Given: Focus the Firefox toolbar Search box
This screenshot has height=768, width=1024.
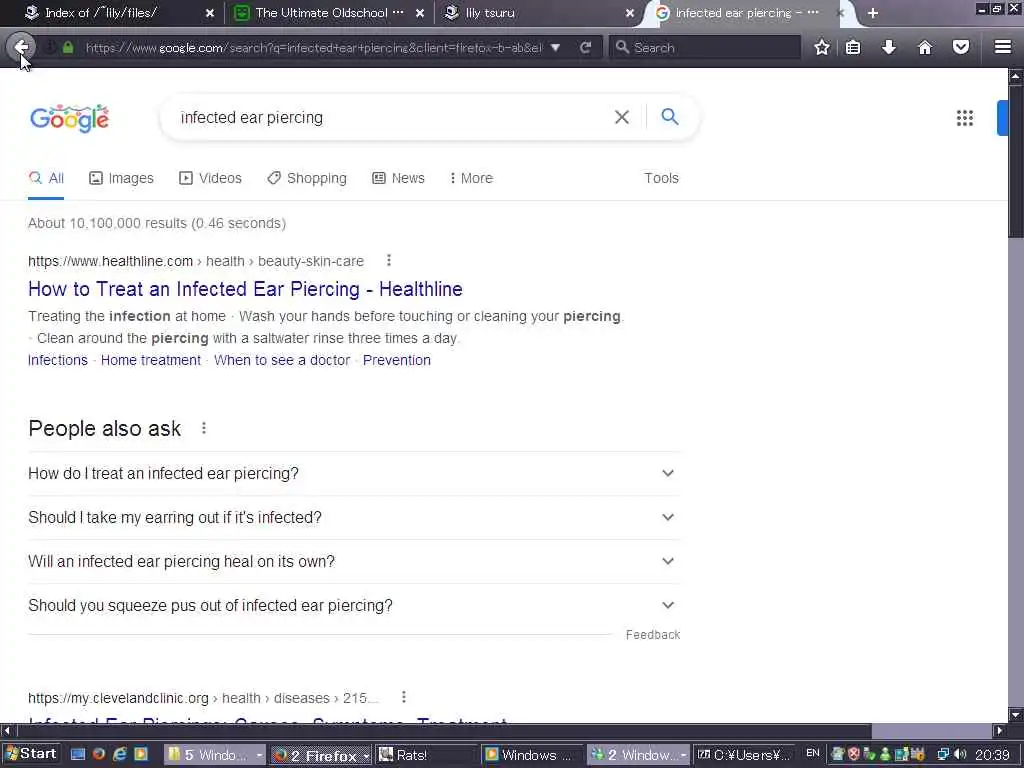Looking at the screenshot, I should click(705, 47).
